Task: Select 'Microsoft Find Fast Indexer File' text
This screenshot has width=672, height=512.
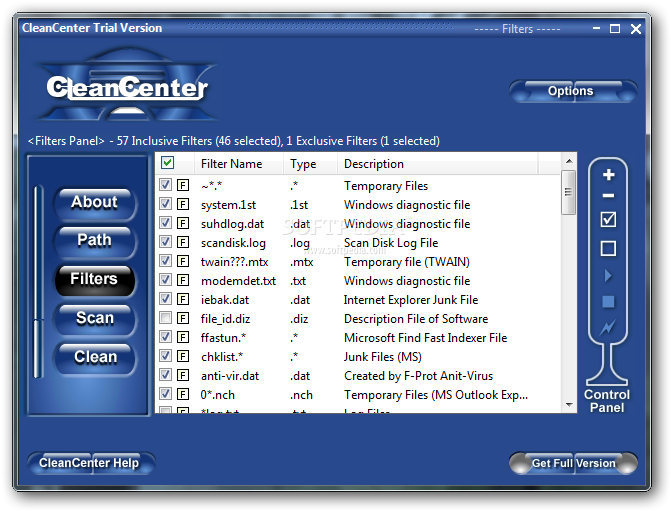Action: (426, 338)
